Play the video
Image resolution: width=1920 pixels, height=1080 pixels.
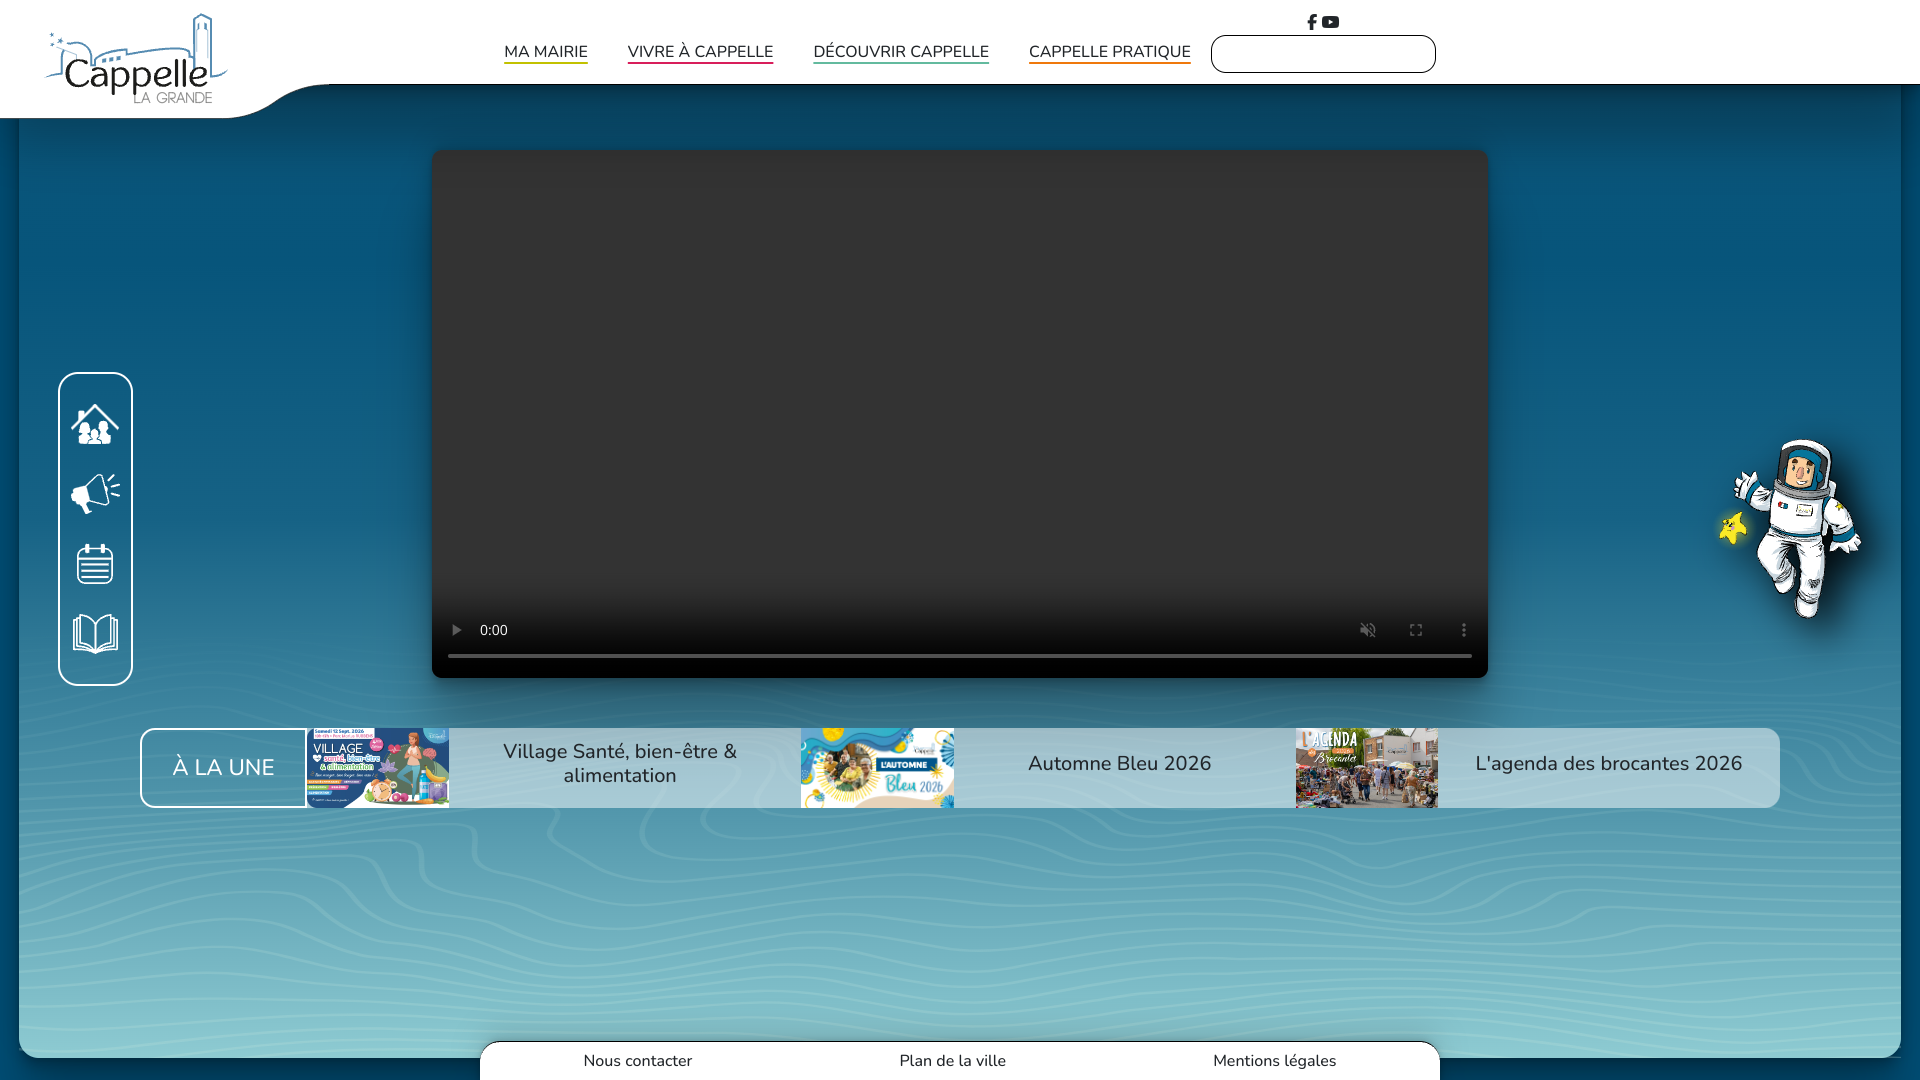[x=456, y=630]
